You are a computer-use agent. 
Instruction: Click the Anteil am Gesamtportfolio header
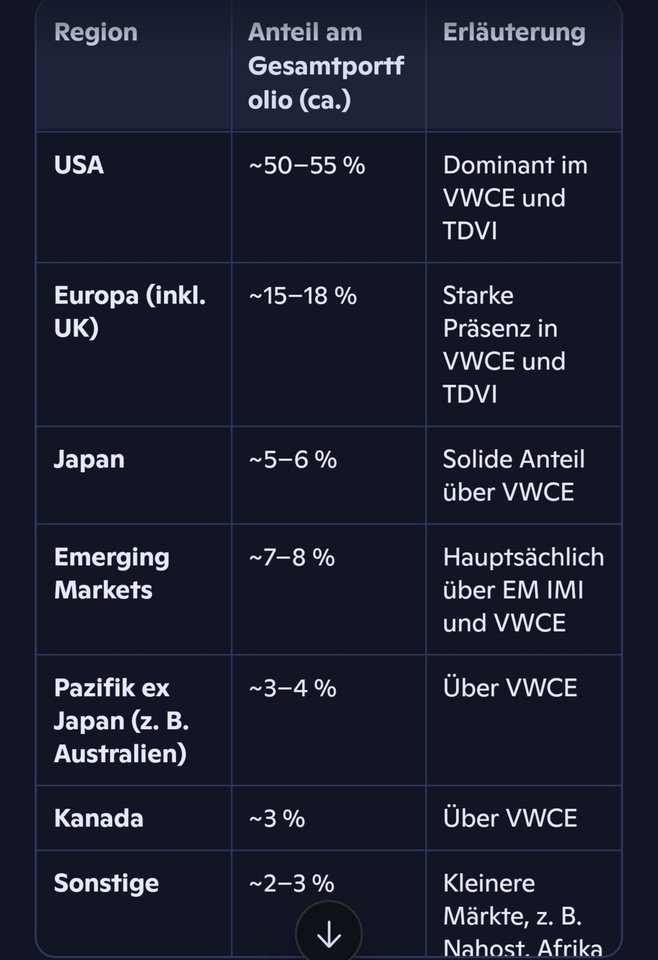(x=325, y=66)
